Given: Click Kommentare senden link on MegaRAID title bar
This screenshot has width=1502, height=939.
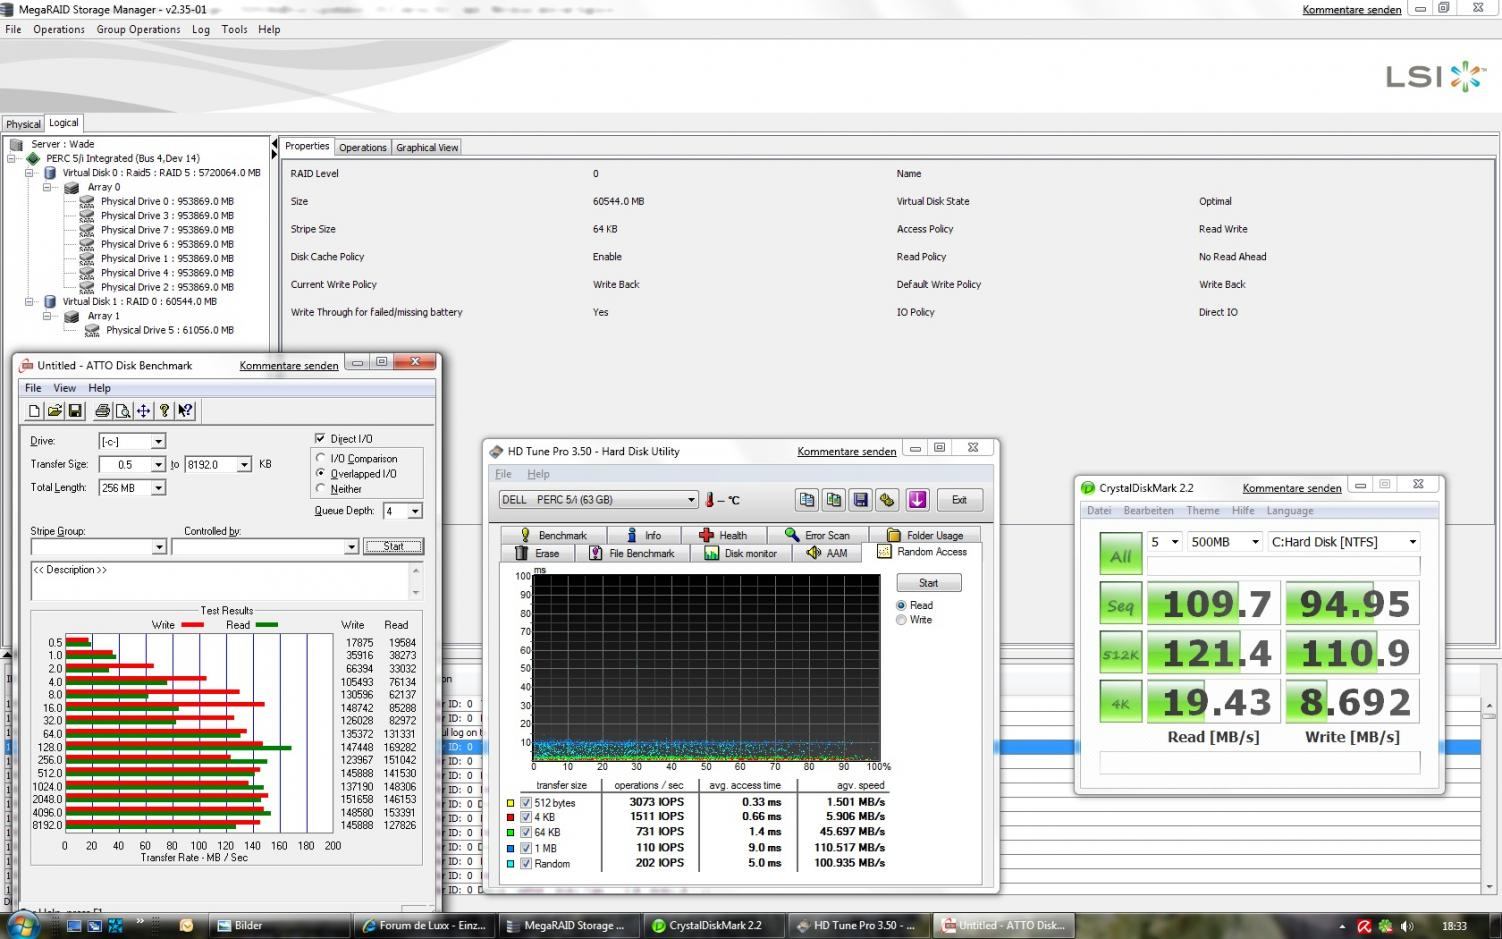Looking at the screenshot, I should click(1351, 9).
